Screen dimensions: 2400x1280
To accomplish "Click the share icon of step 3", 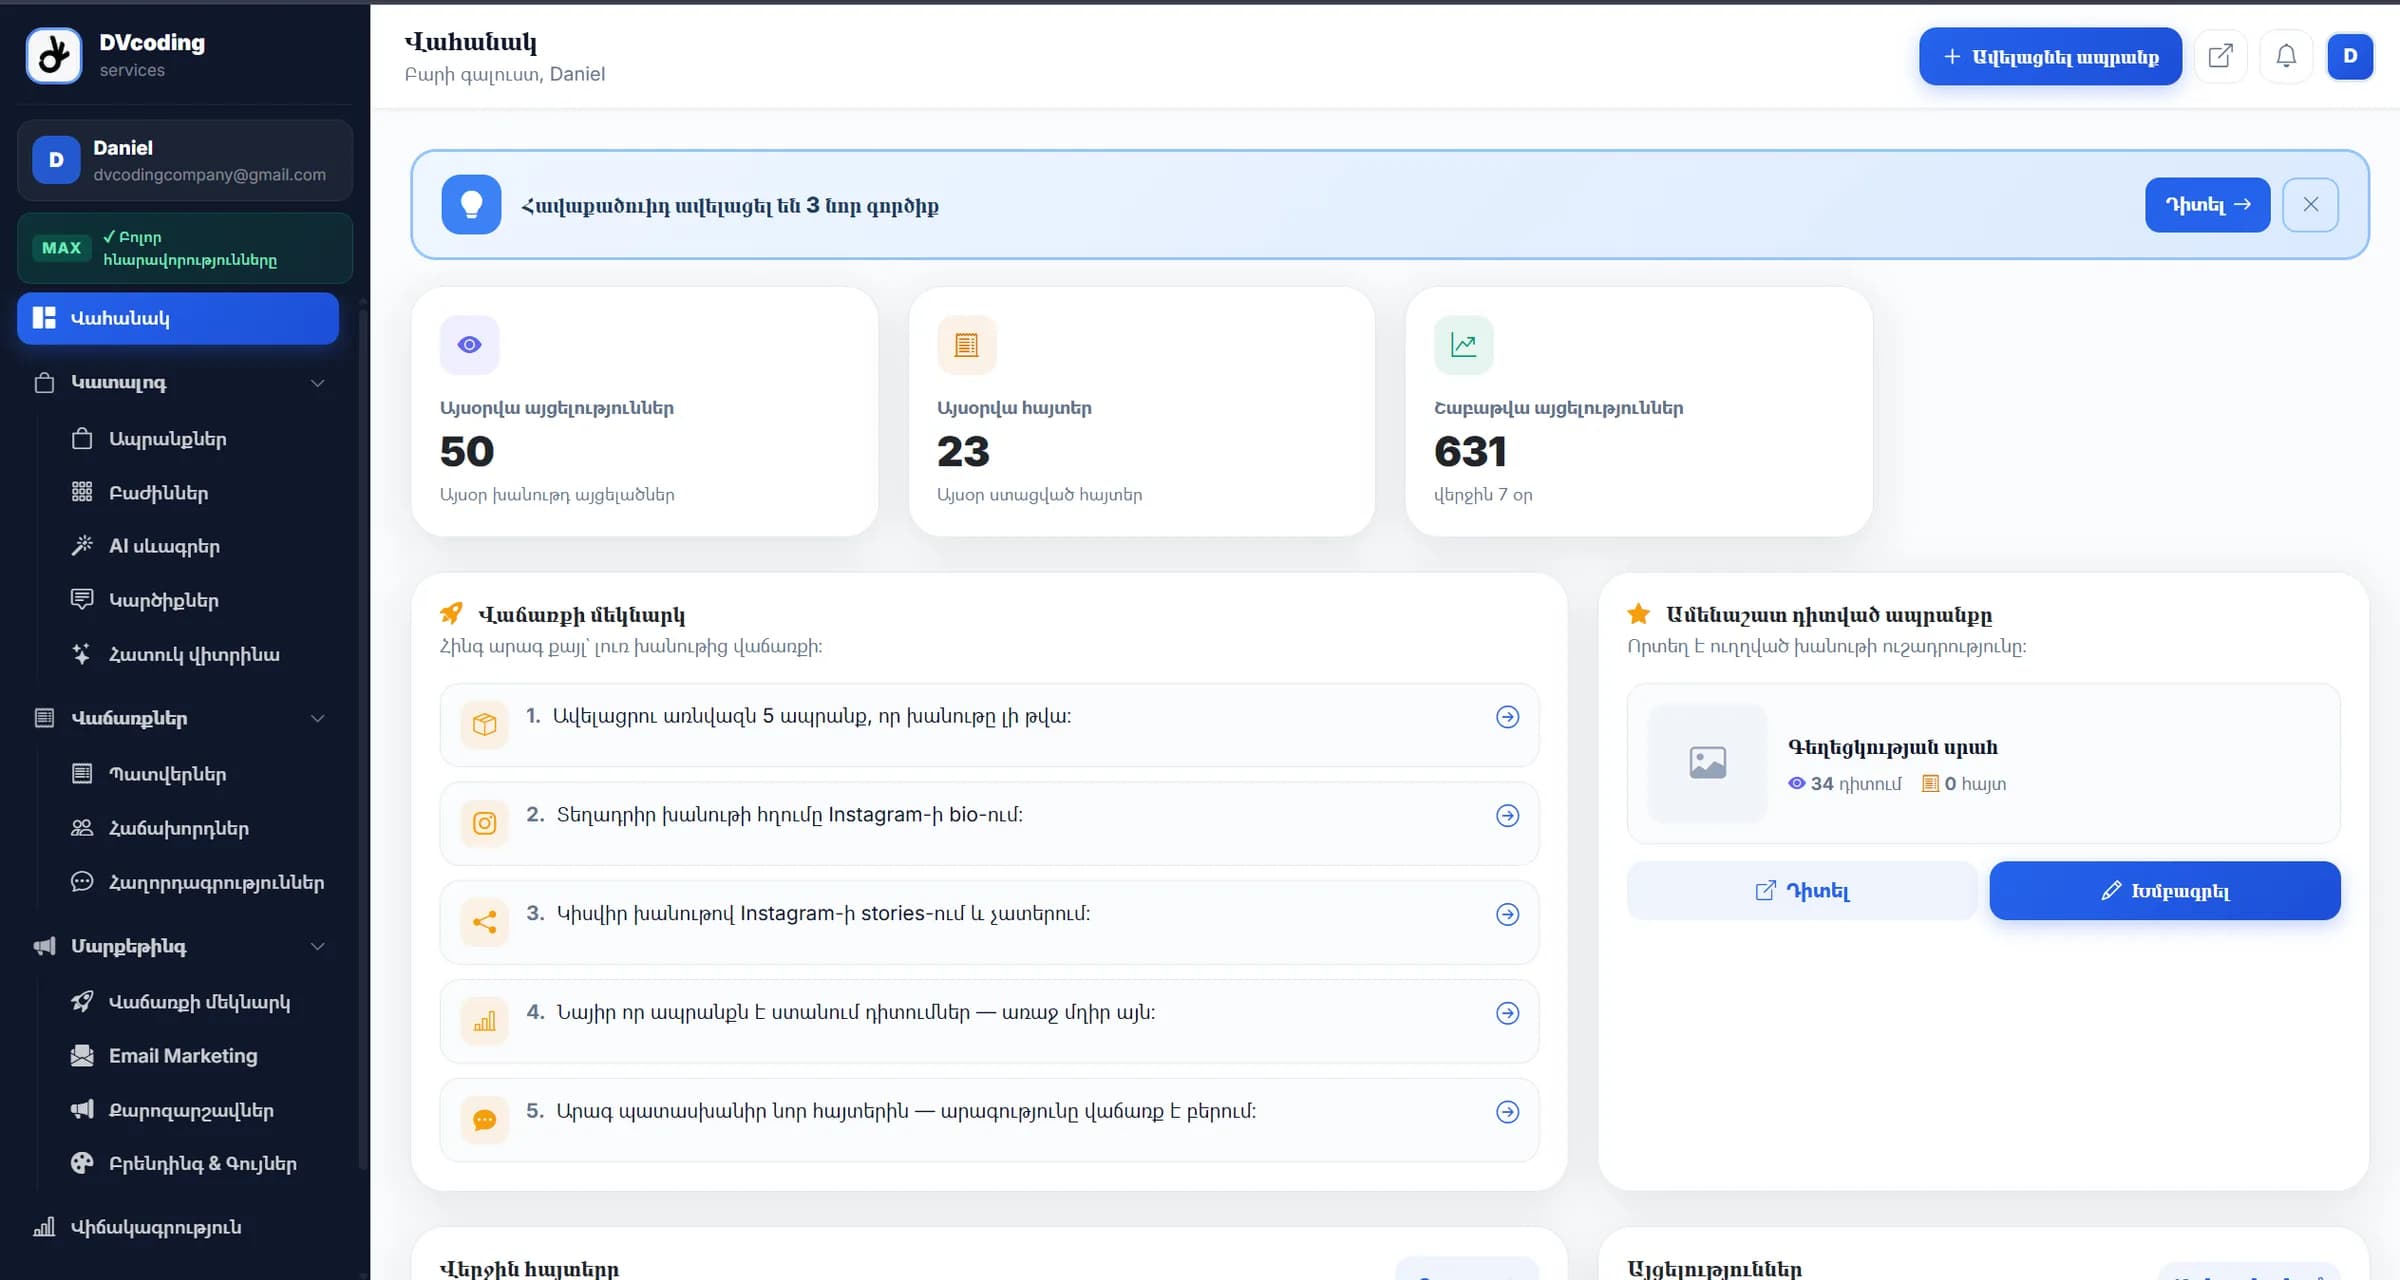I will click(484, 922).
